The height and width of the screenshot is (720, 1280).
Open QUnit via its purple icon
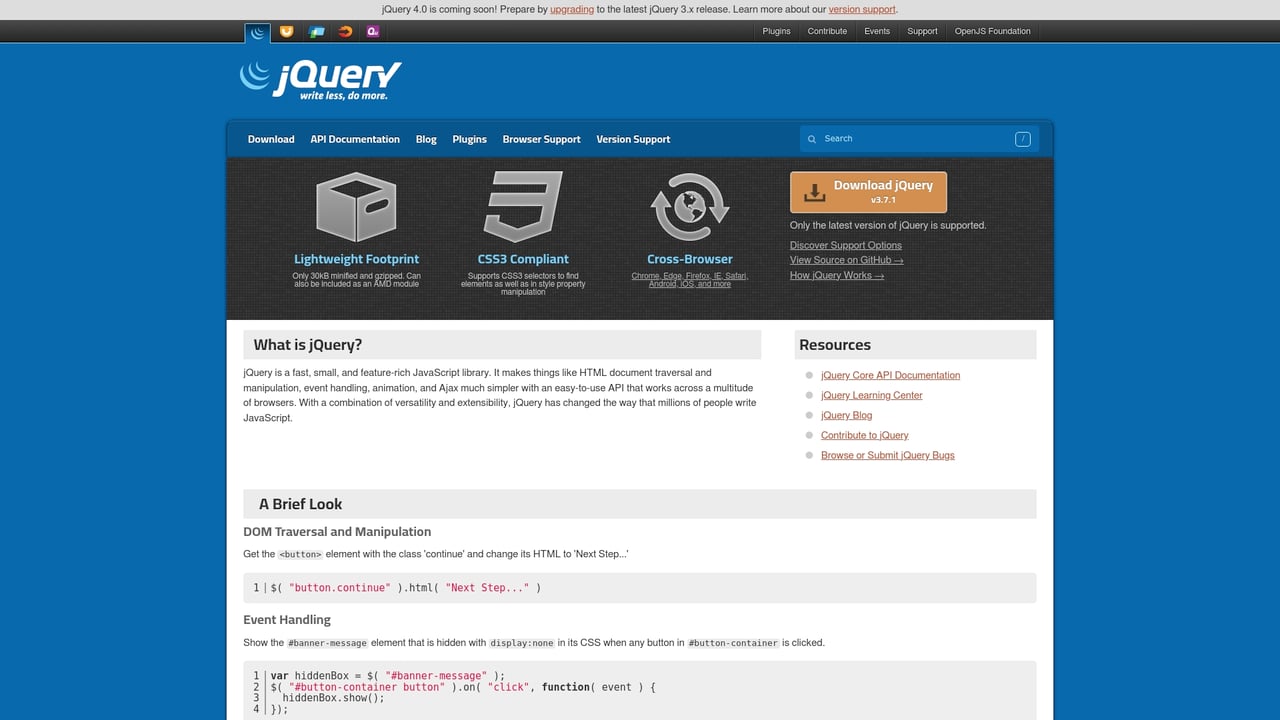372,31
